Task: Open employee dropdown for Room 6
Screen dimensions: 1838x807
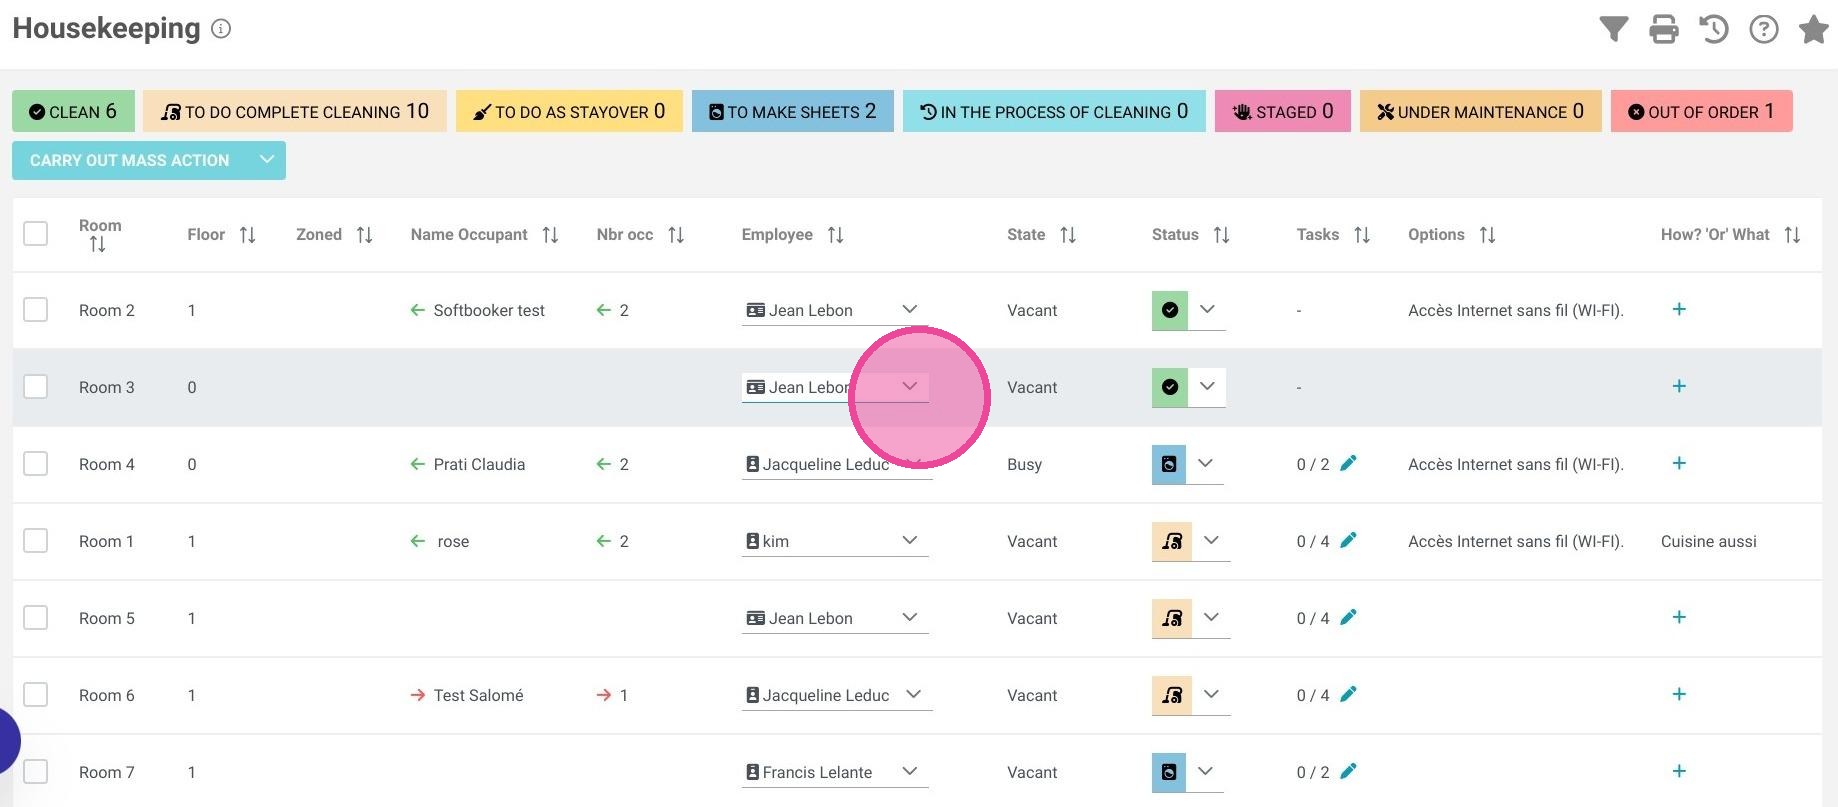Action: point(837,695)
